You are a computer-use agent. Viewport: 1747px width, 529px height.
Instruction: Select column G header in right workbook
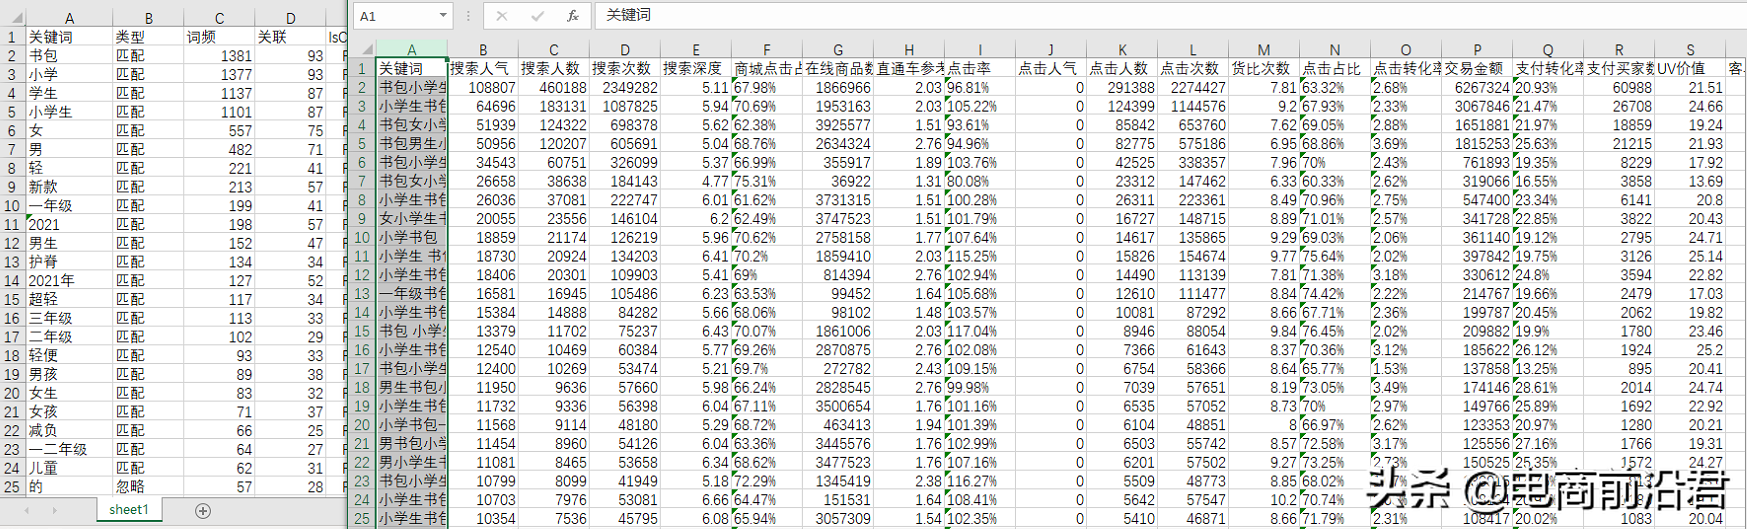(x=838, y=49)
